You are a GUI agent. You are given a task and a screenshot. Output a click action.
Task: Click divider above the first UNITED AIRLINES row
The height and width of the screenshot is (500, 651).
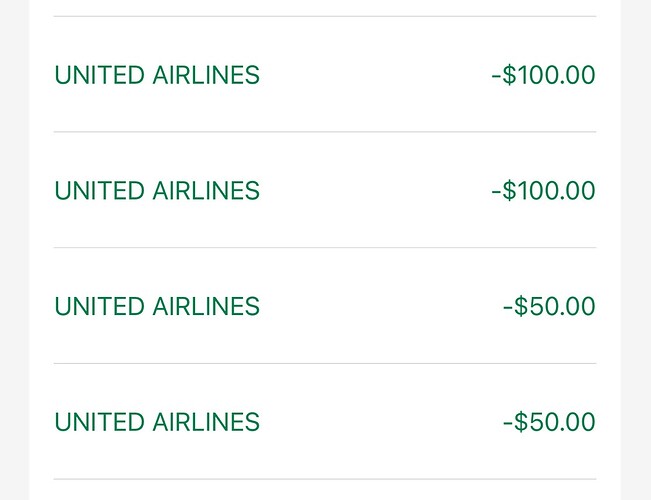(325, 16)
